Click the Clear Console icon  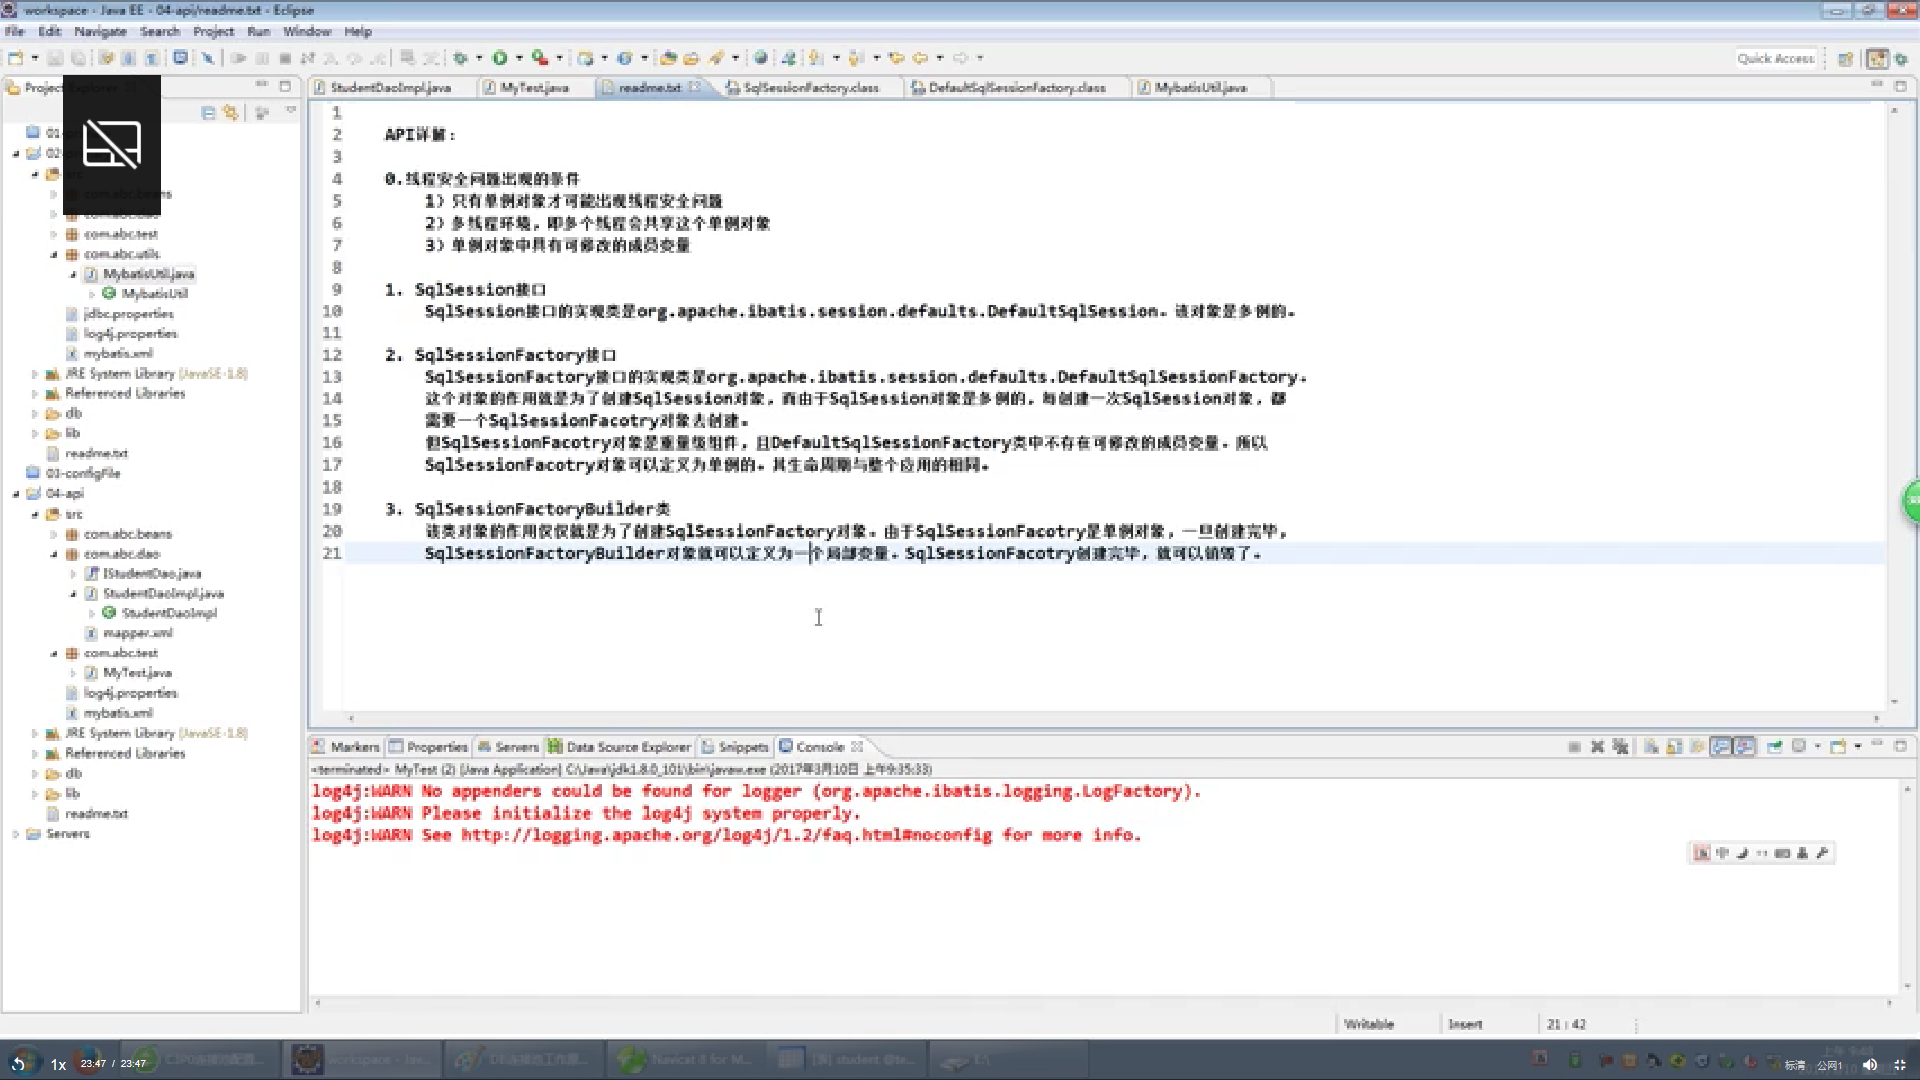point(1651,747)
